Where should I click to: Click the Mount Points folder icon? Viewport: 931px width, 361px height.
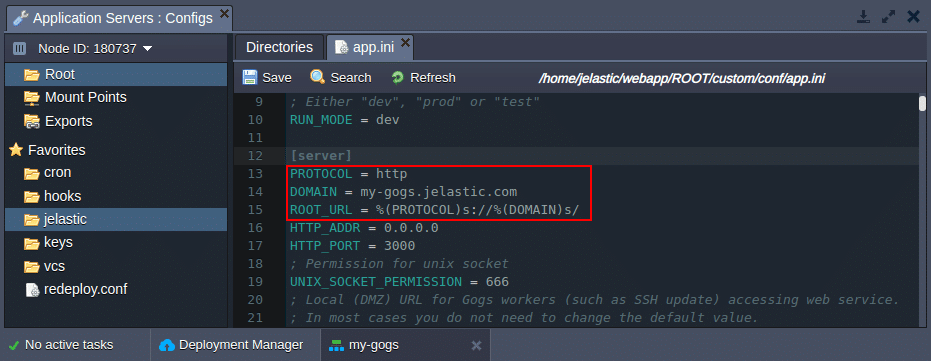pos(31,97)
